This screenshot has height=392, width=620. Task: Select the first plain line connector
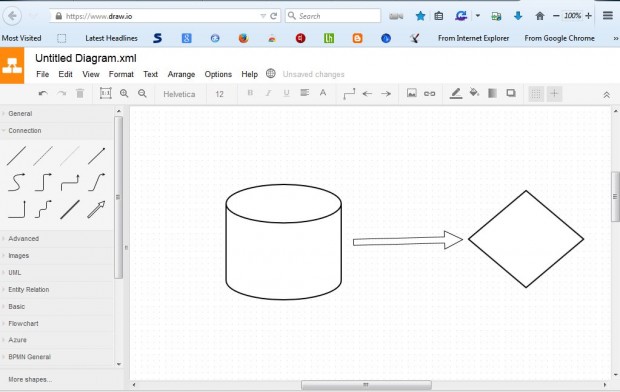click(16, 156)
